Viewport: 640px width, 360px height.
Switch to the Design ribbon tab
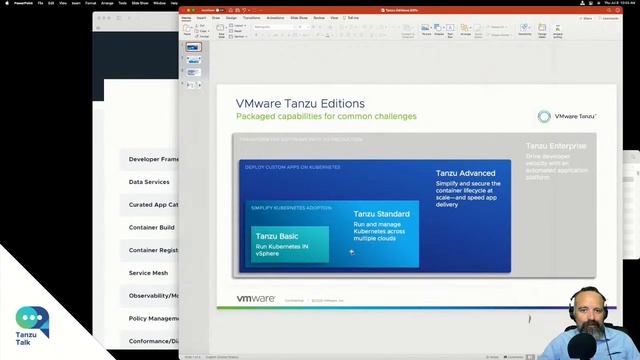coord(231,18)
